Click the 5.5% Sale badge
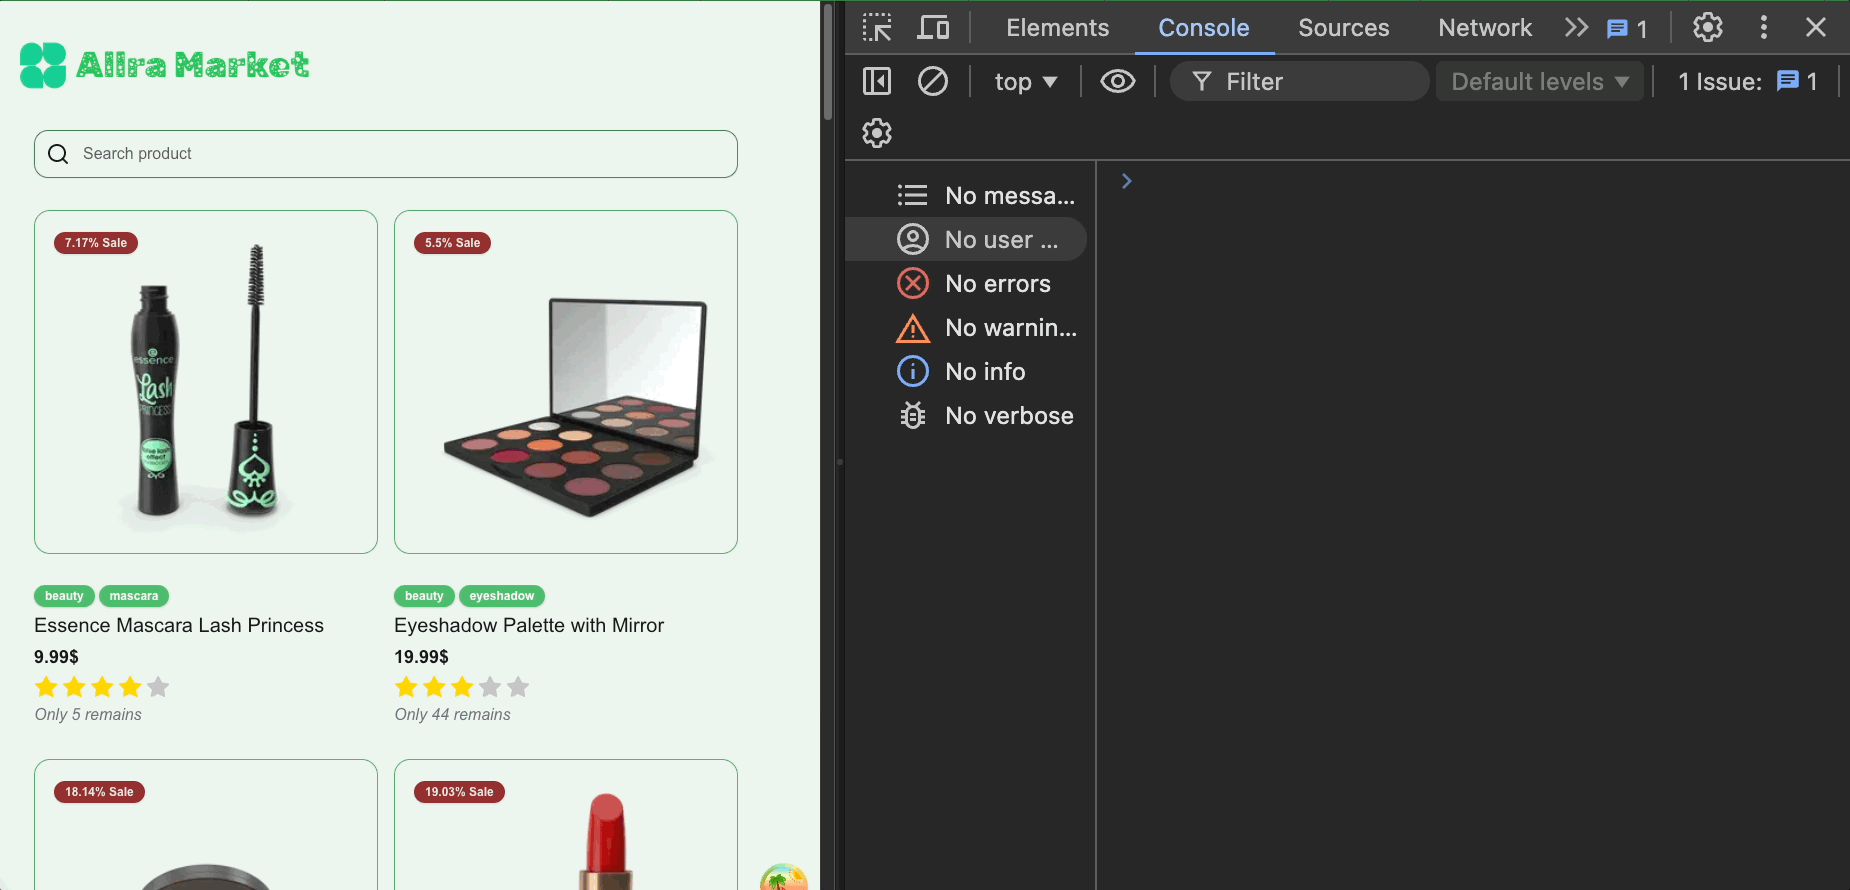Image resolution: width=1850 pixels, height=890 pixels. pyautogui.click(x=452, y=243)
